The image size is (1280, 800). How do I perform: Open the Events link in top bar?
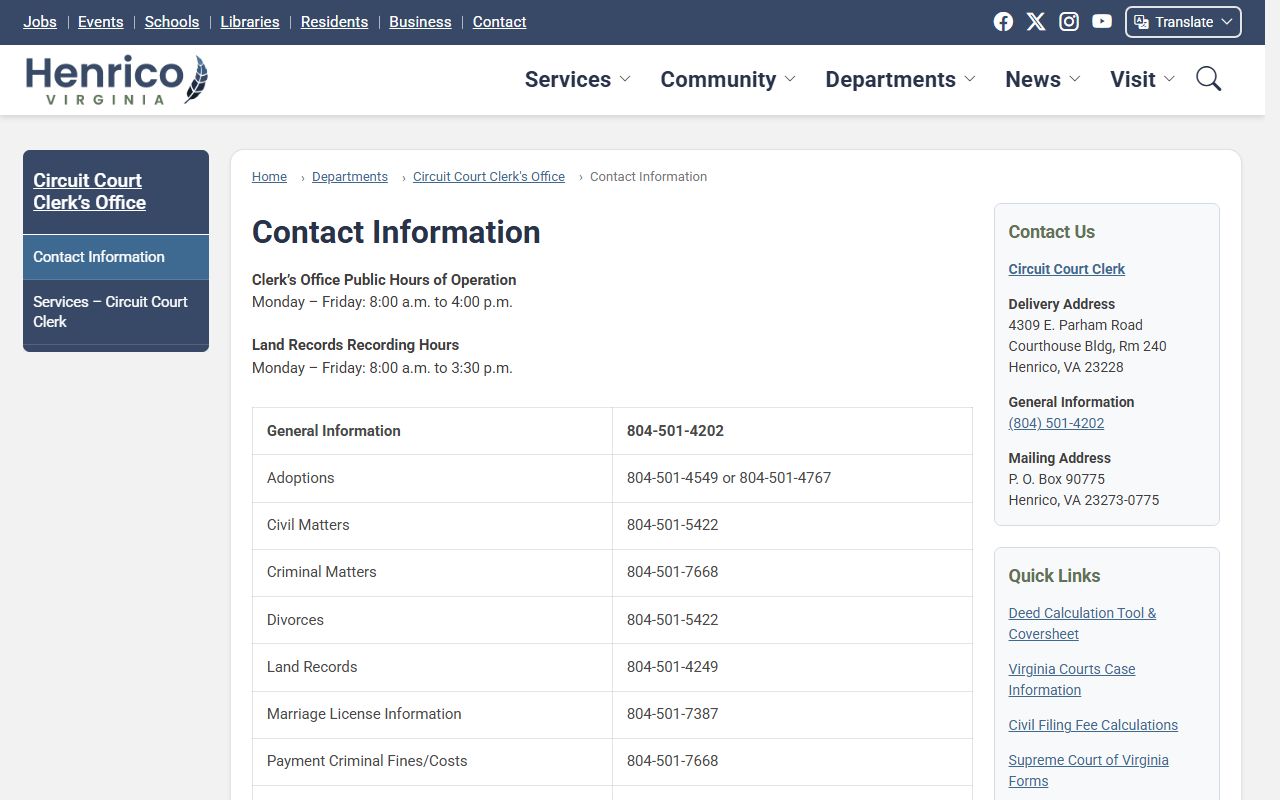pos(101,22)
